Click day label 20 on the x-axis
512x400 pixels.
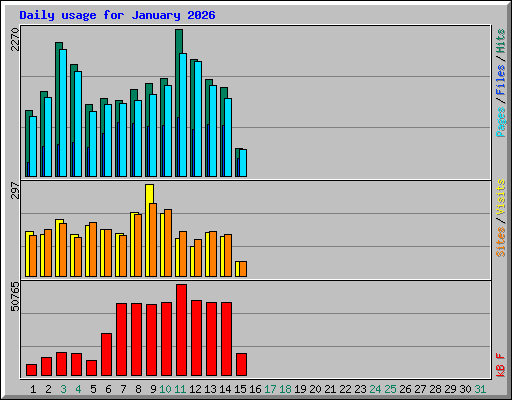coord(315,389)
